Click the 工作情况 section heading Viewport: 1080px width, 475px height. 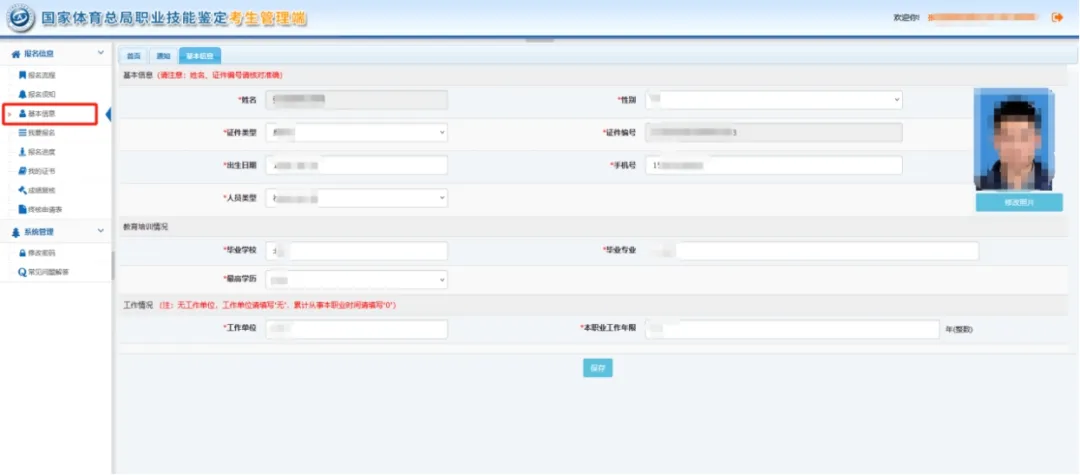(x=138, y=305)
